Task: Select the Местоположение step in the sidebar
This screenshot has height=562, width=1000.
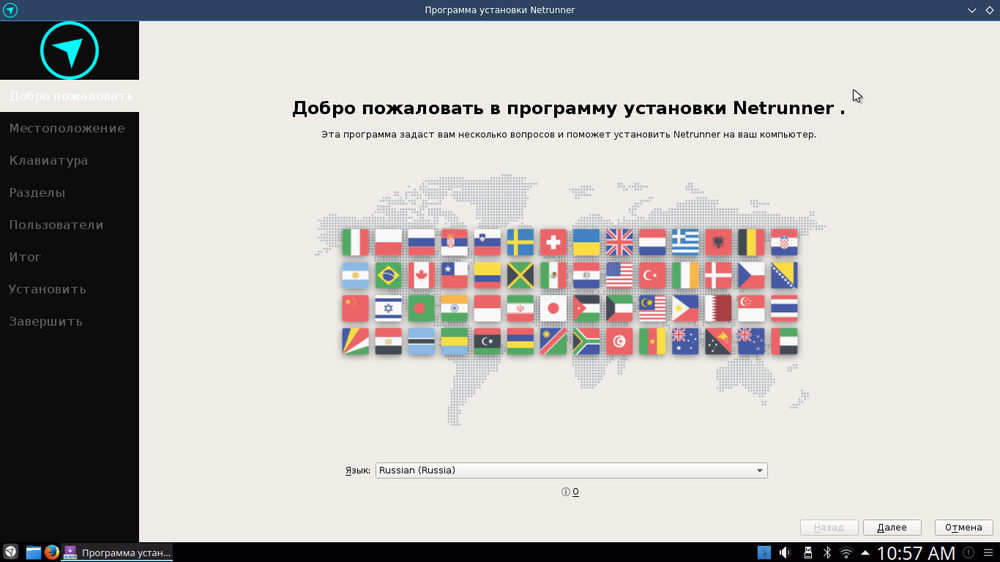Action: tap(70, 128)
